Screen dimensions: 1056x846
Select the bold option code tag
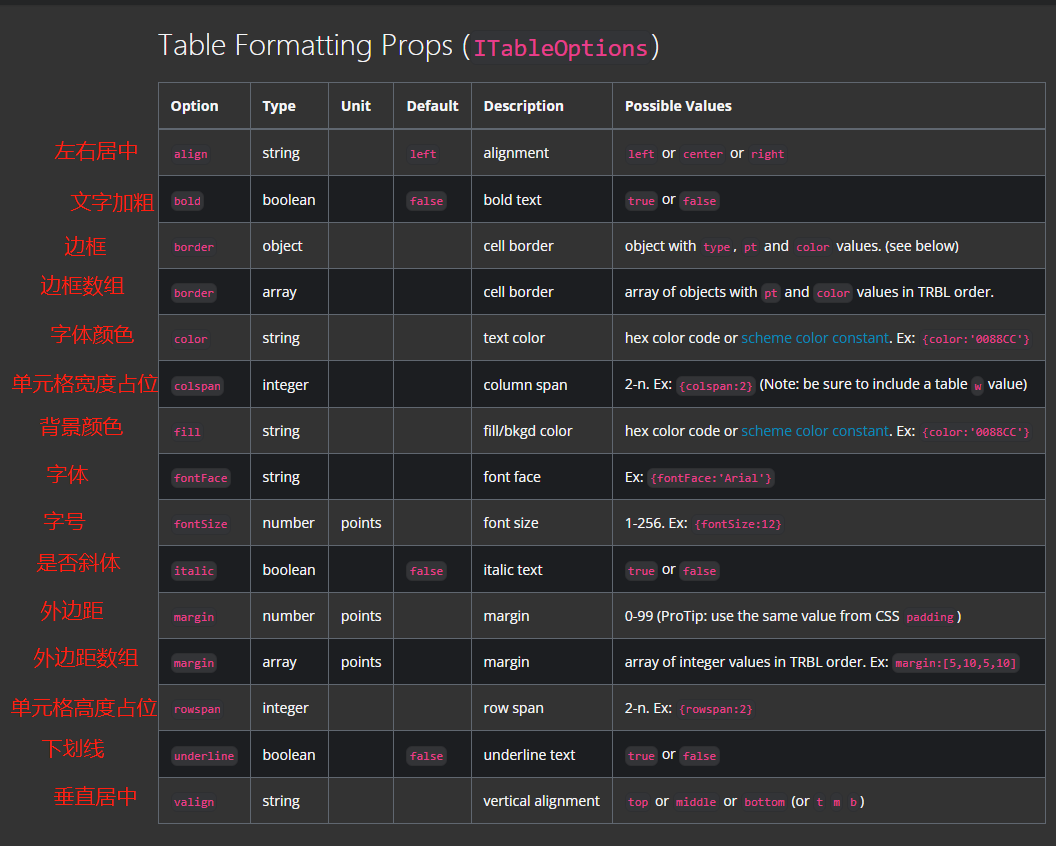(187, 201)
